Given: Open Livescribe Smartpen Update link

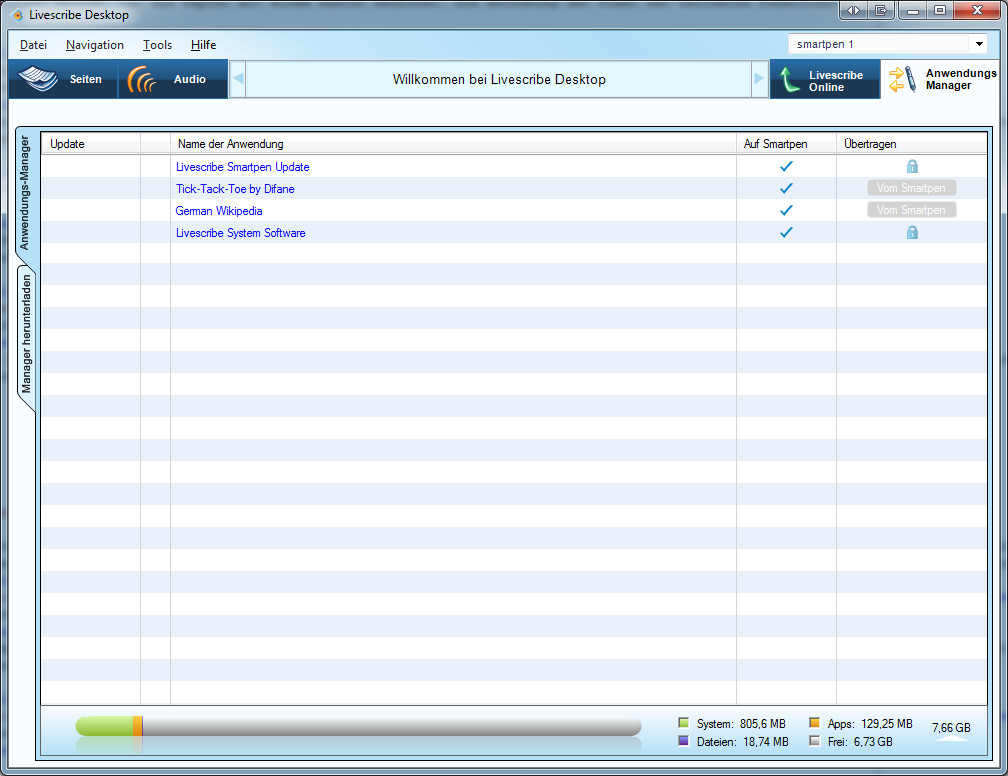Looking at the screenshot, I should pyautogui.click(x=242, y=167).
